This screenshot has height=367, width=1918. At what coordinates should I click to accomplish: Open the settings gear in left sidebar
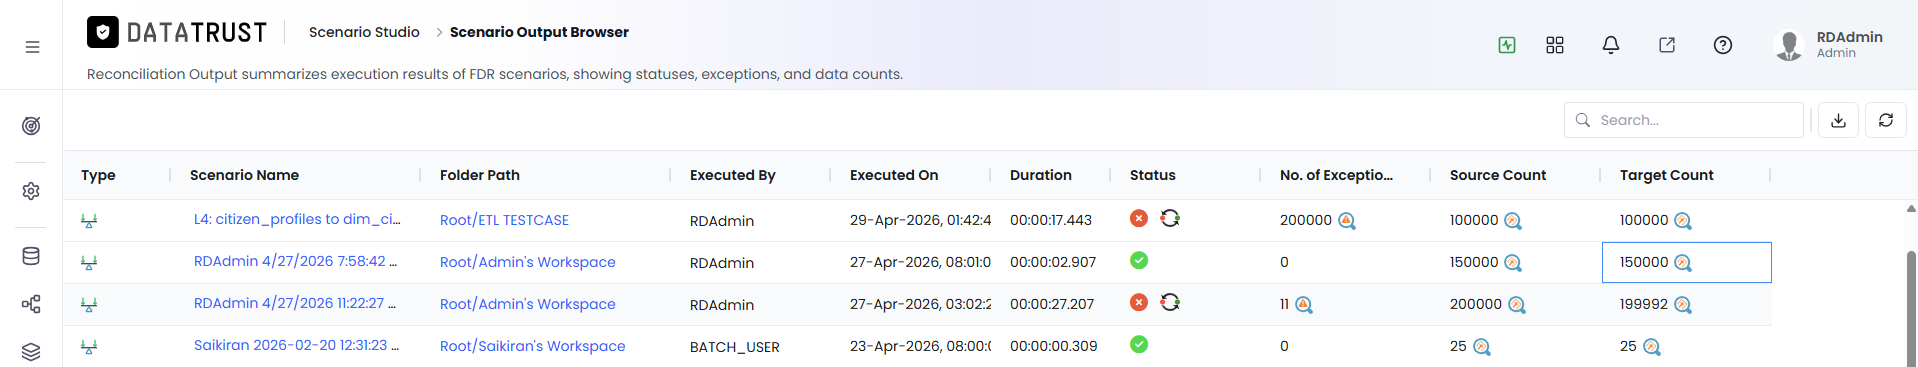tap(31, 191)
